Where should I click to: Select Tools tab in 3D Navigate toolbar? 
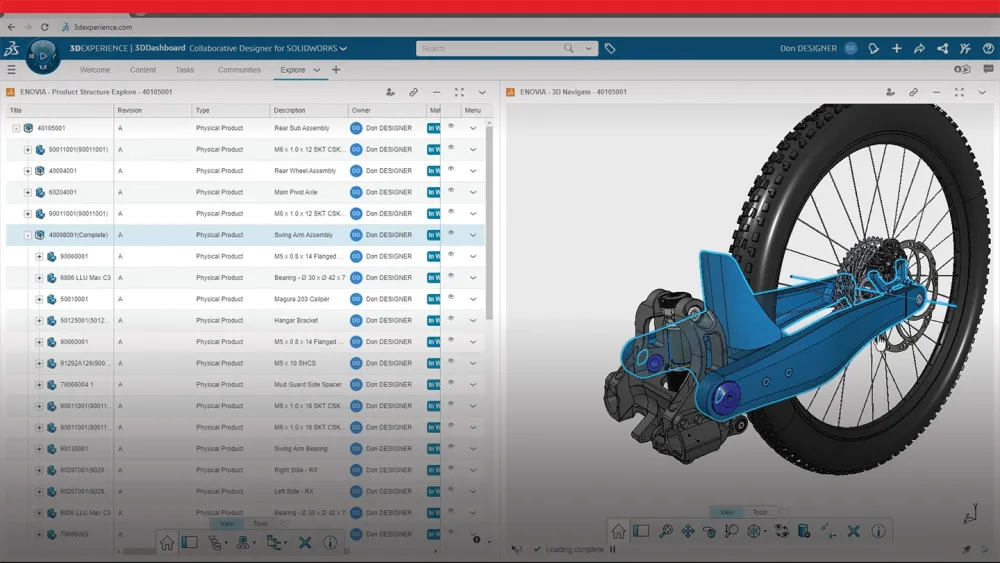[x=760, y=512]
